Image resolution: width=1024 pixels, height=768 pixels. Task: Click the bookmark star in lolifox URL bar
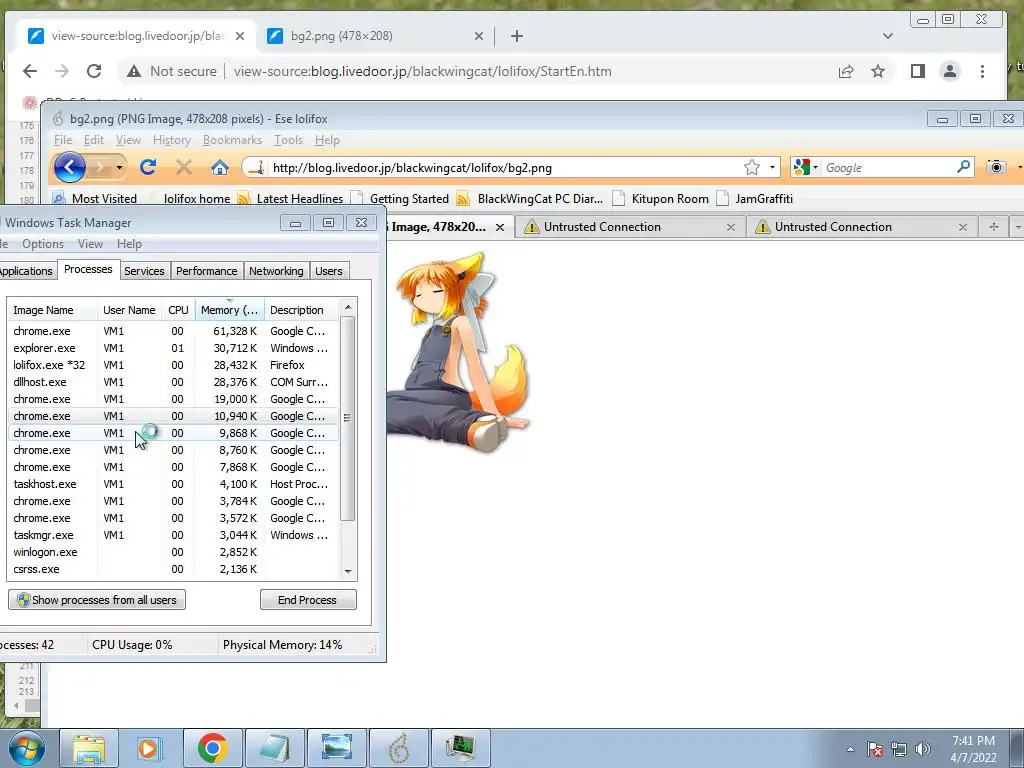coord(752,168)
